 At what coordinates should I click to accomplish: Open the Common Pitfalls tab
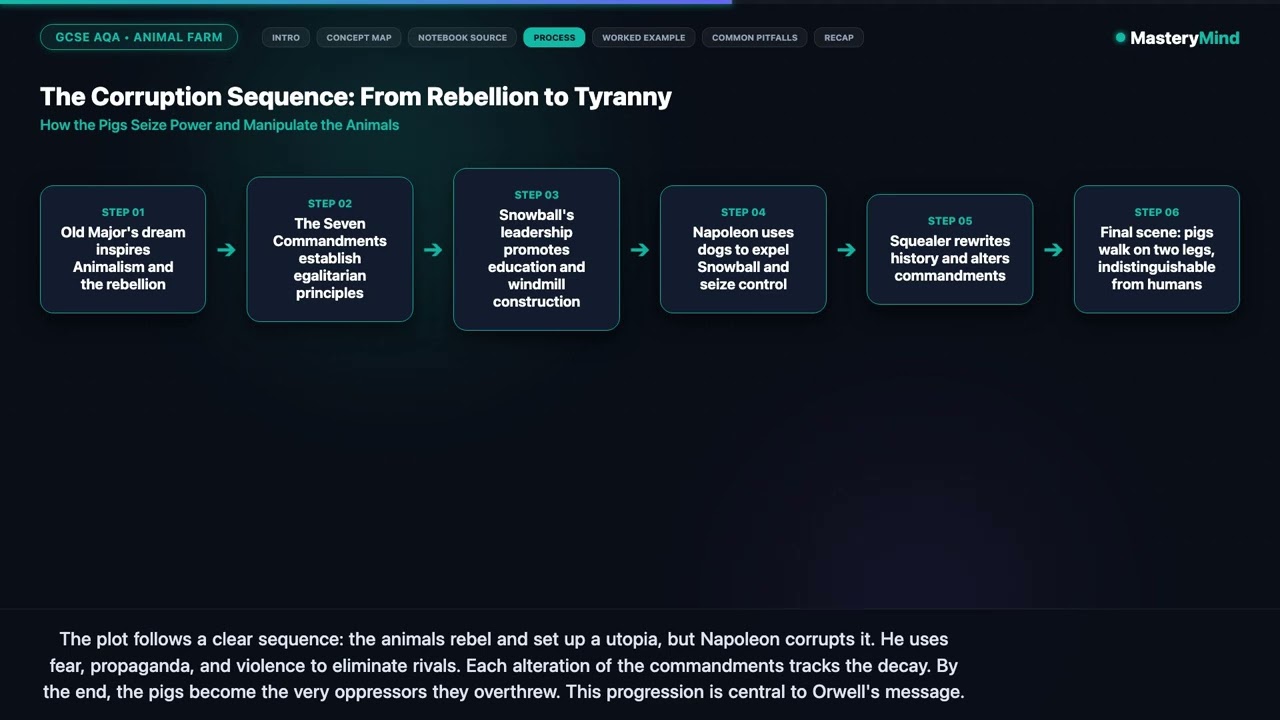point(754,38)
